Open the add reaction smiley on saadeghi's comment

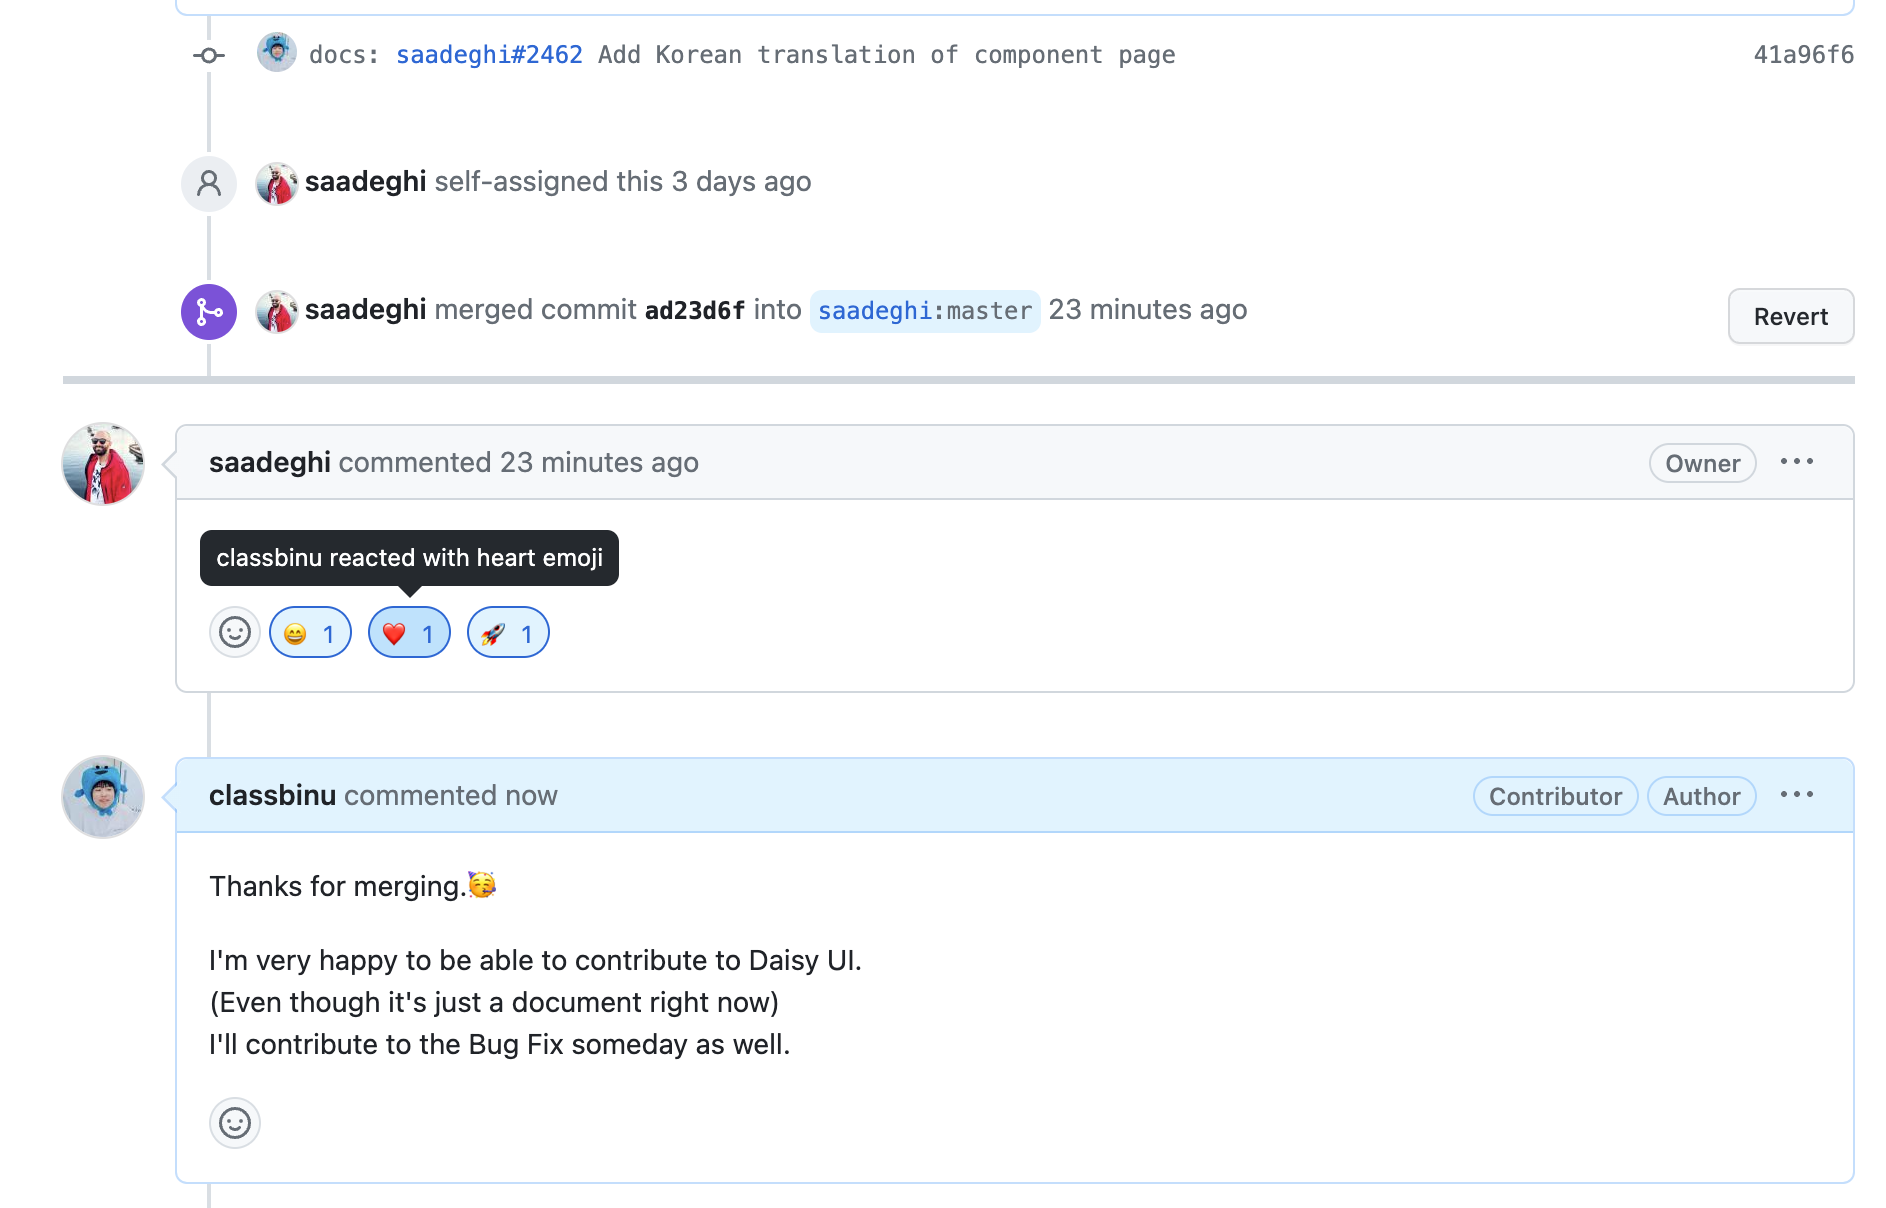point(234,632)
